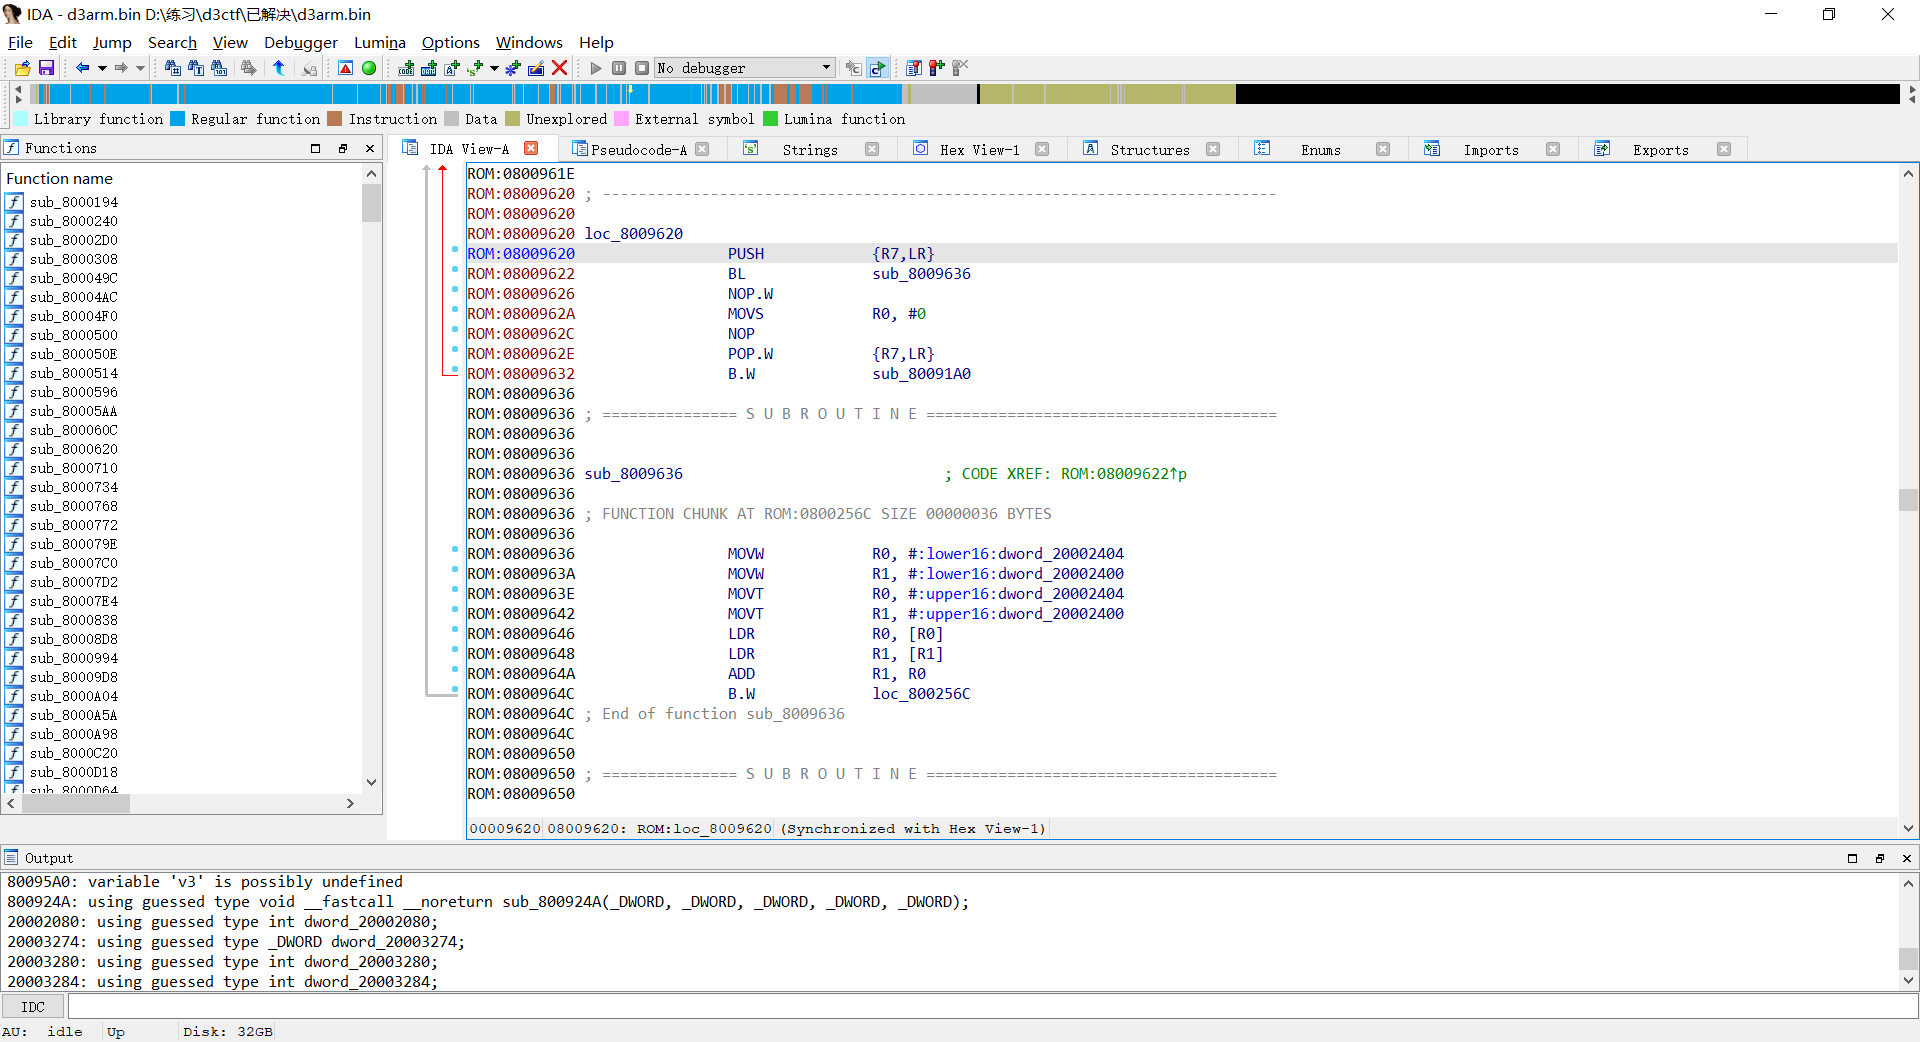Click the down arrow of the functions list scrollbar
This screenshot has height=1042, width=1920.
tap(371, 782)
